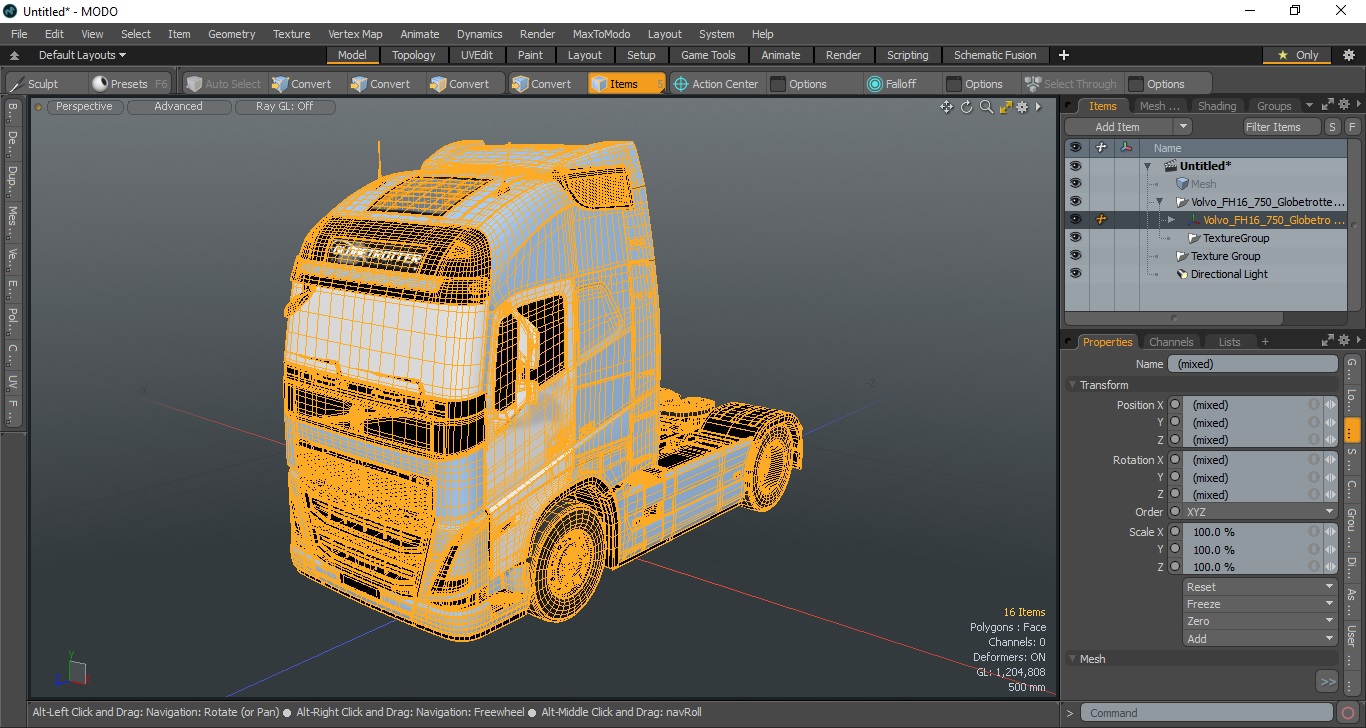Screen dimensions: 1366x728
Task: Toggle the Scale X keyframe channel dot
Action: [1175, 532]
